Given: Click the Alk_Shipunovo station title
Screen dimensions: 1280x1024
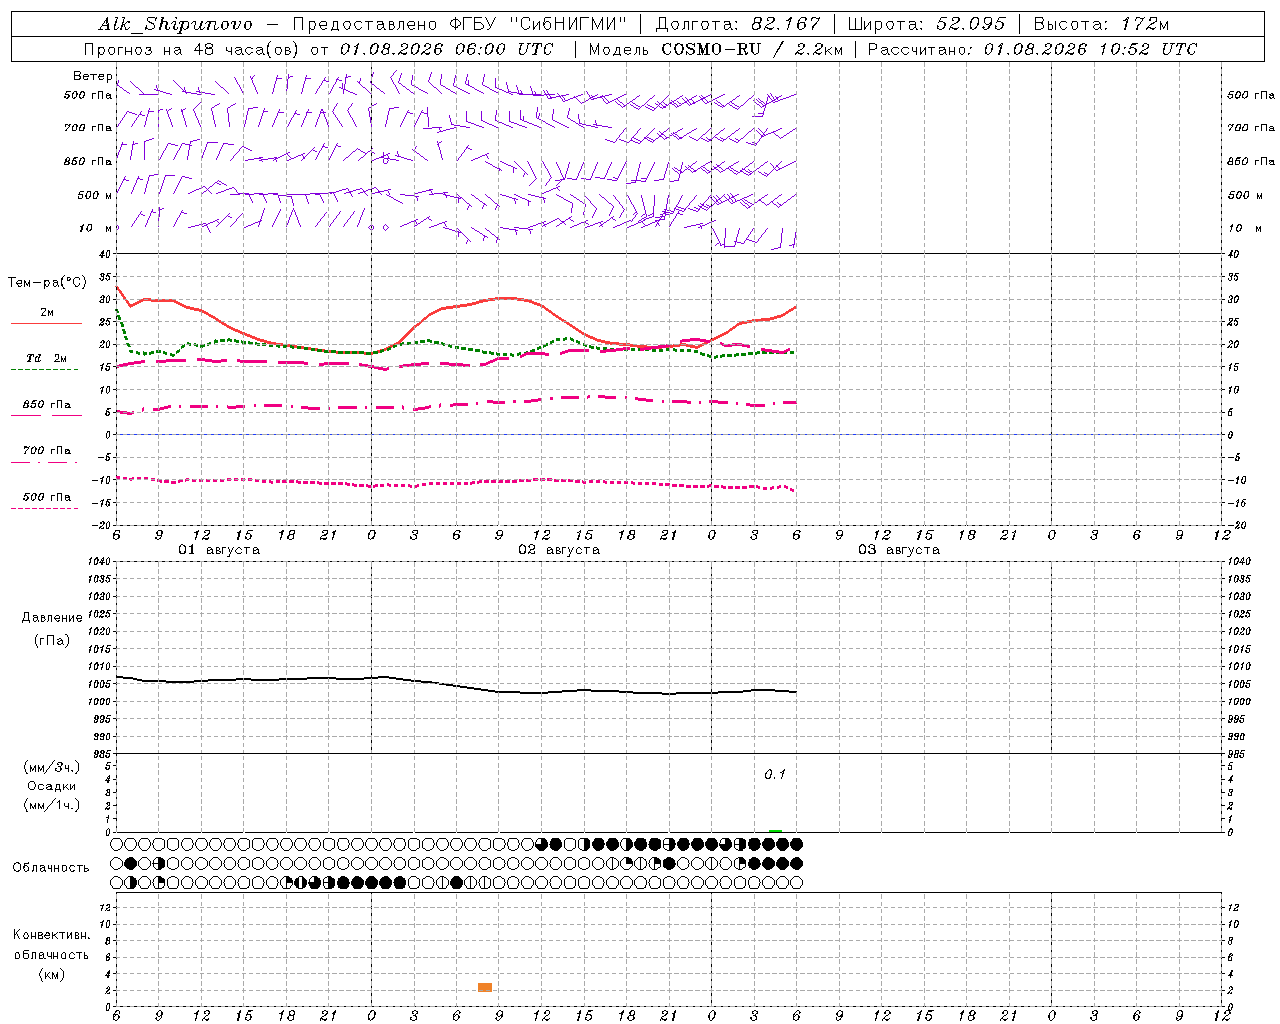Looking at the screenshot, I should 176,24.
